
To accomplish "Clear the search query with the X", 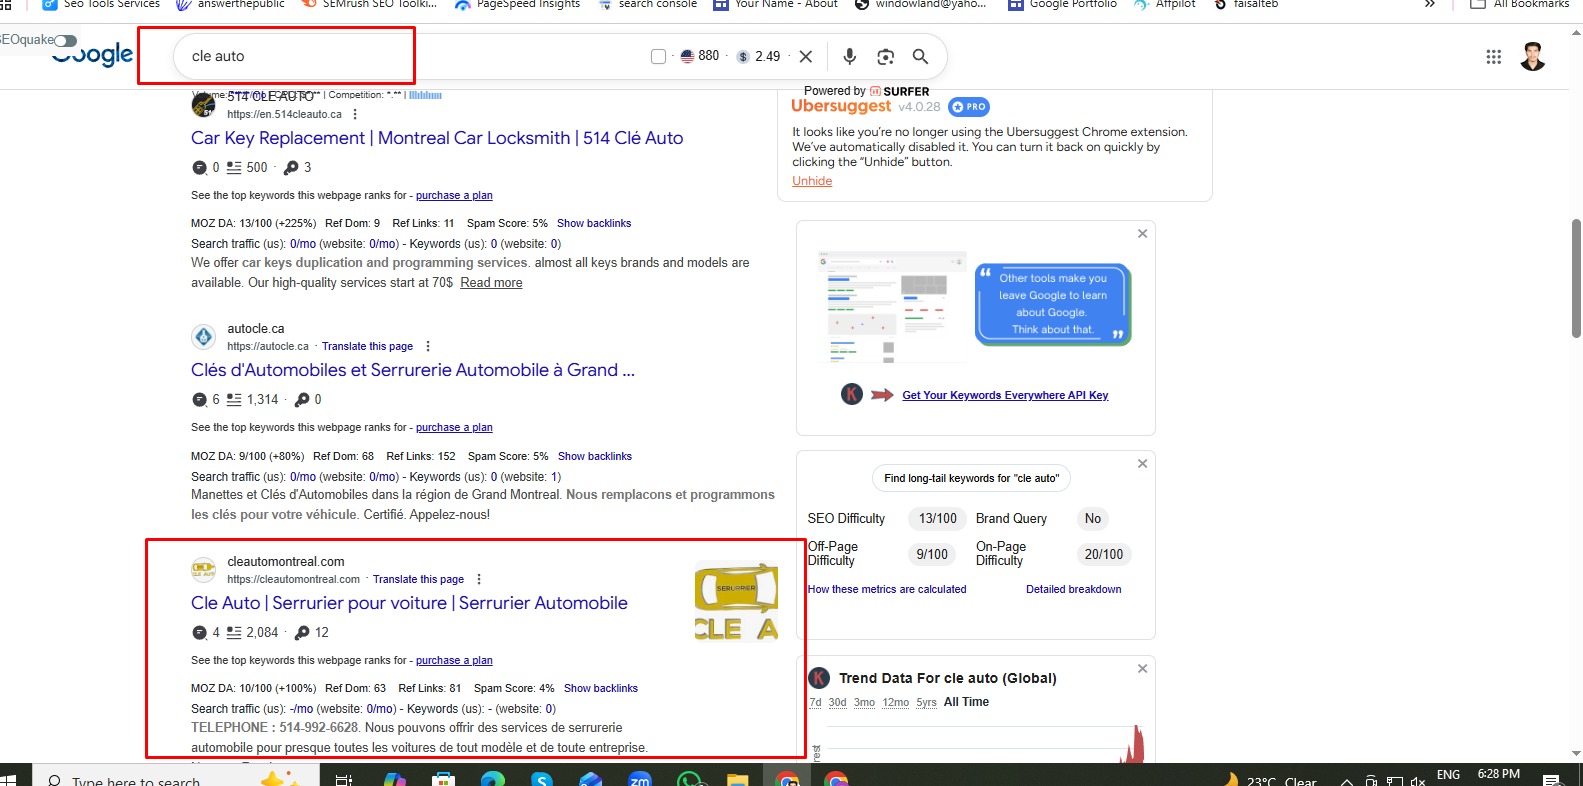I will pyautogui.click(x=806, y=56).
